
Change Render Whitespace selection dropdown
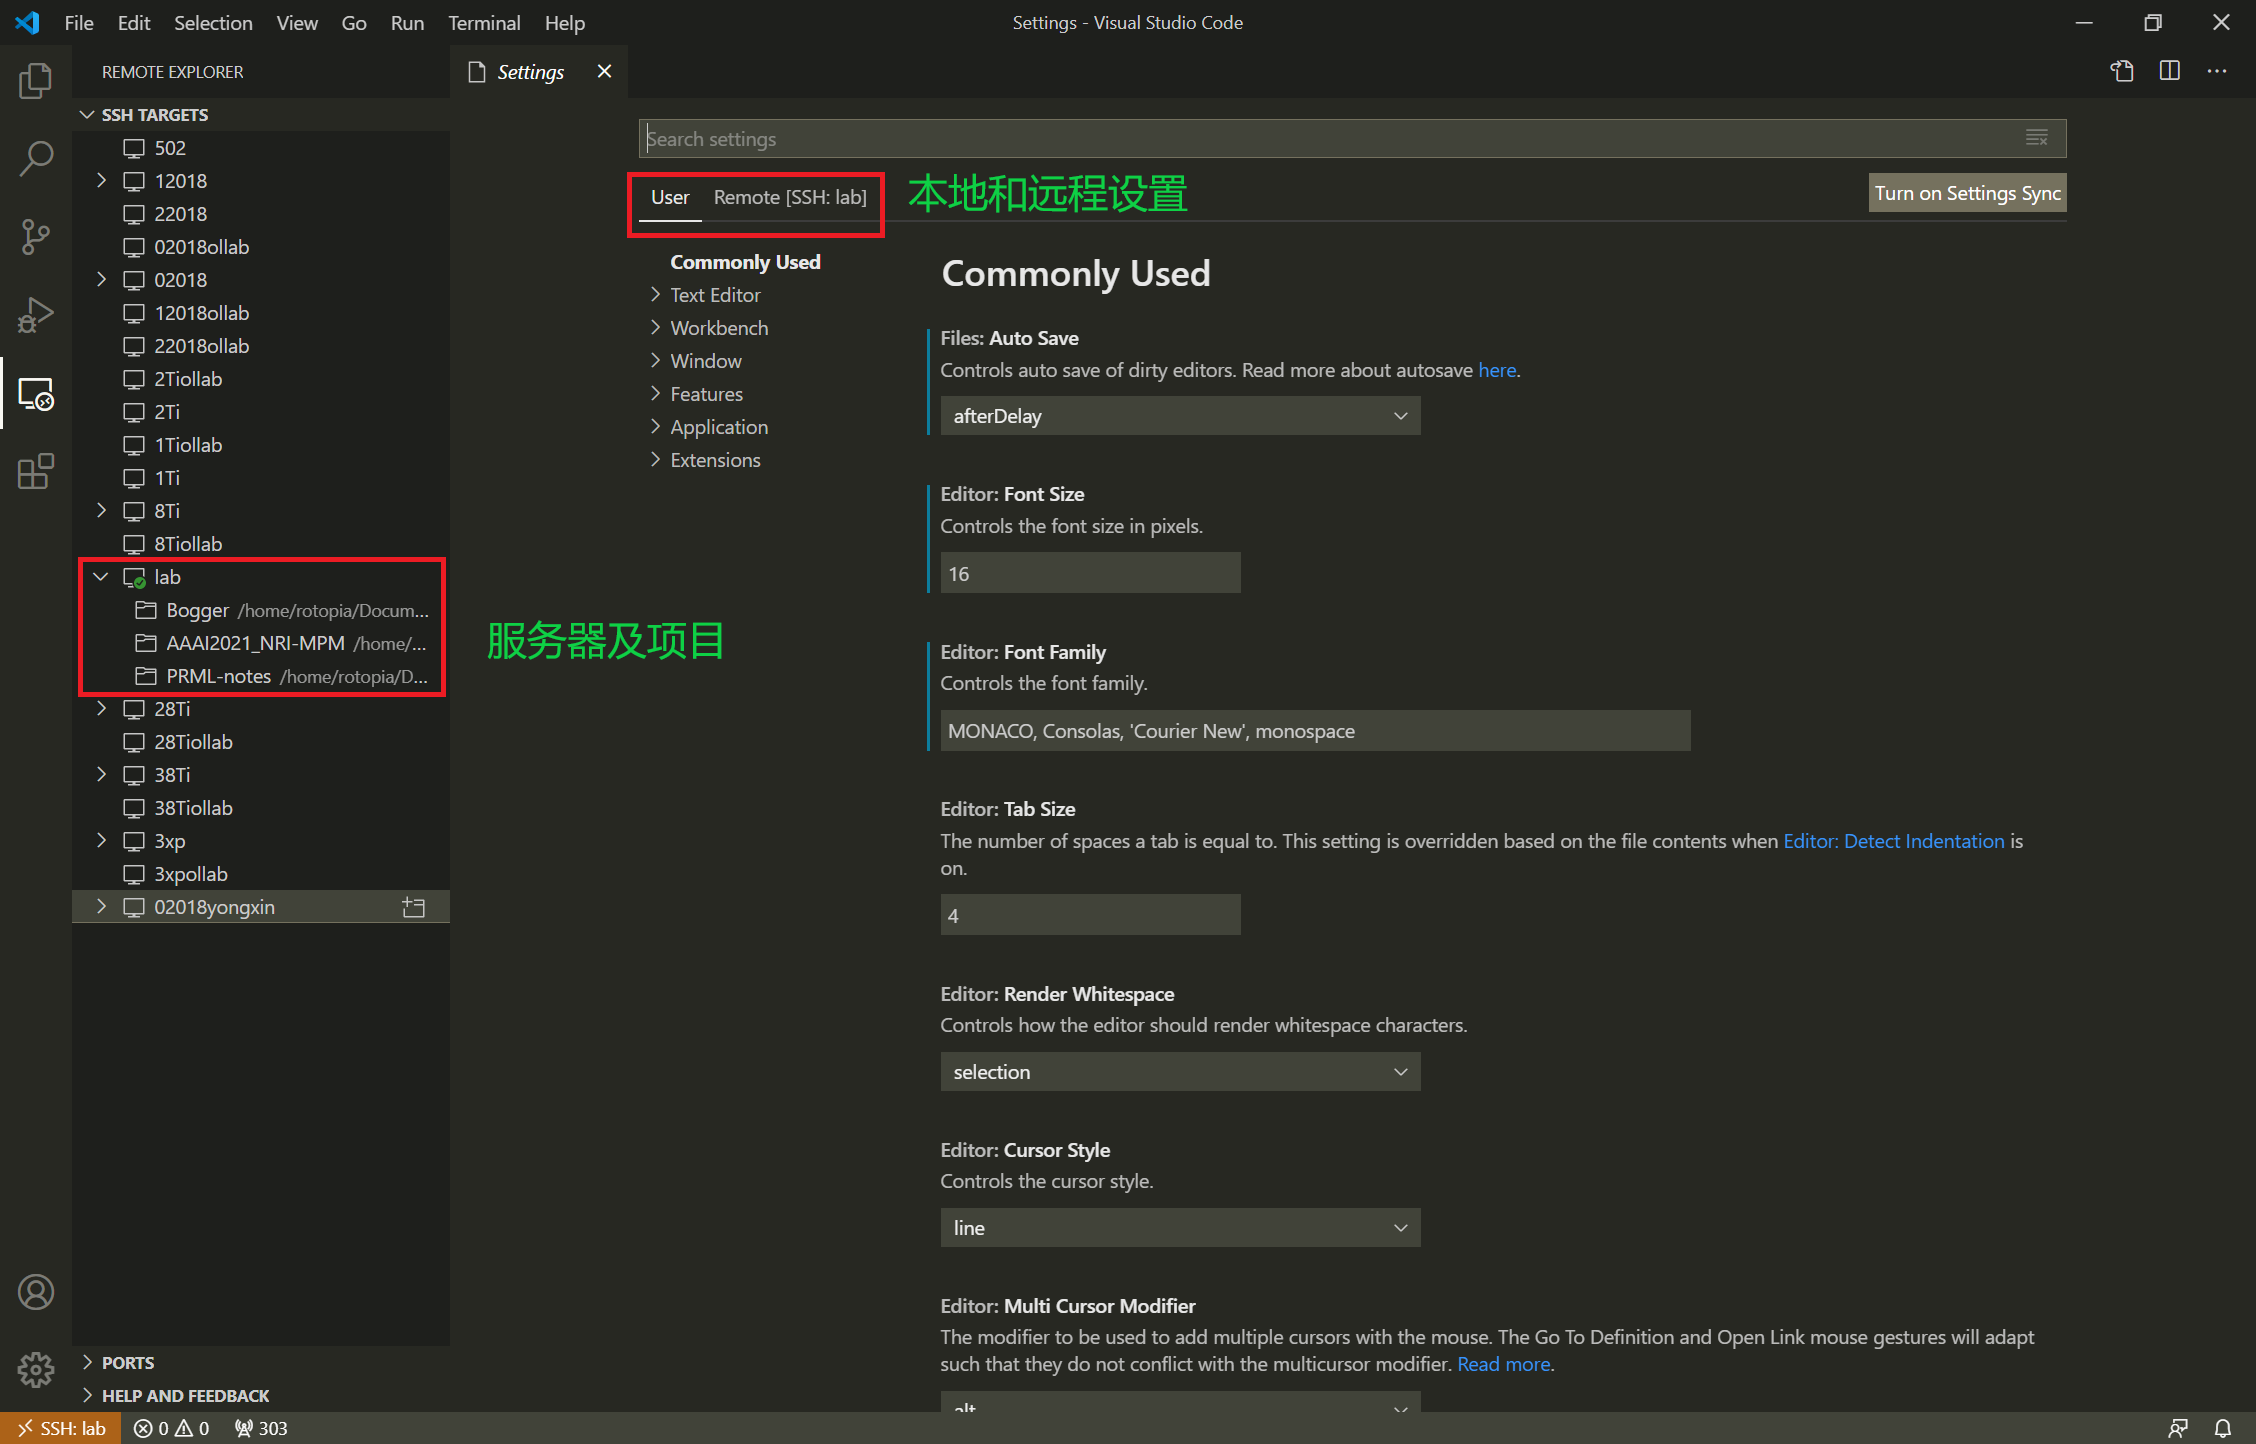(1177, 1072)
